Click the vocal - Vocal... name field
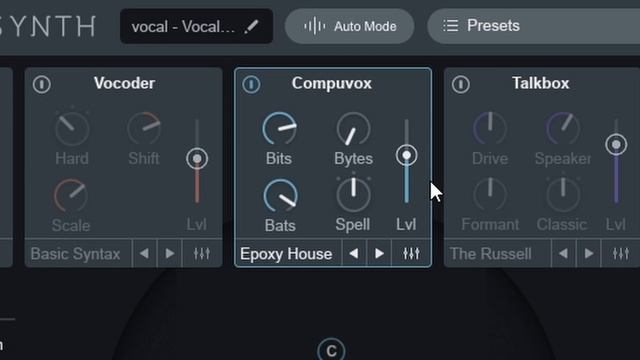640x360 pixels. point(196,26)
